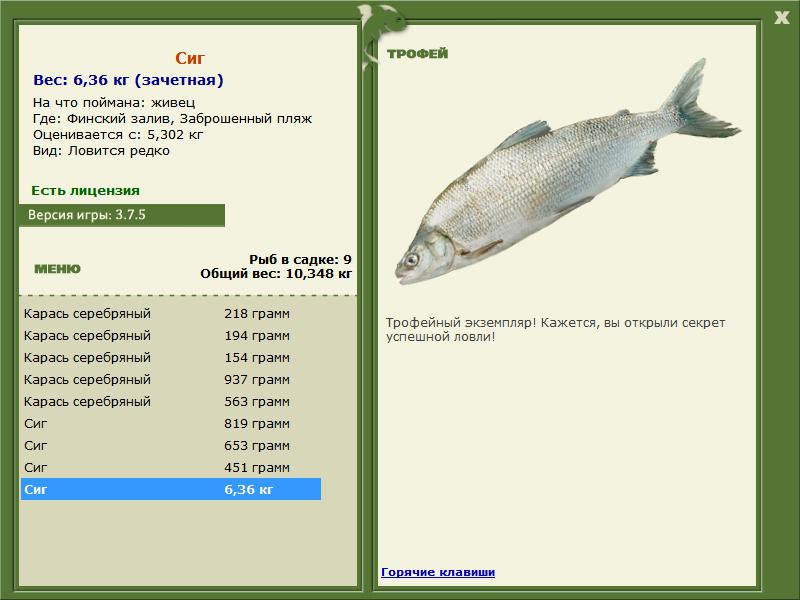
Task: Open the МЕНЮ button
Action: (x=57, y=269)
